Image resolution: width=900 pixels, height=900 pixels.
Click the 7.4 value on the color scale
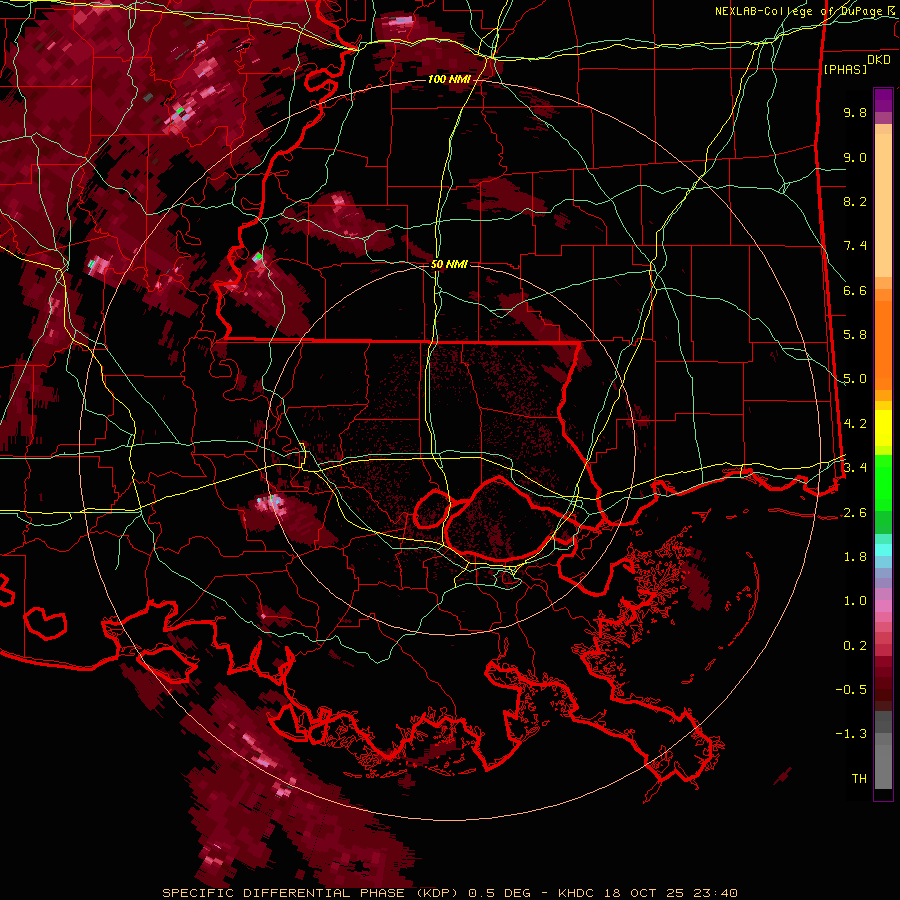coord(855,246)
